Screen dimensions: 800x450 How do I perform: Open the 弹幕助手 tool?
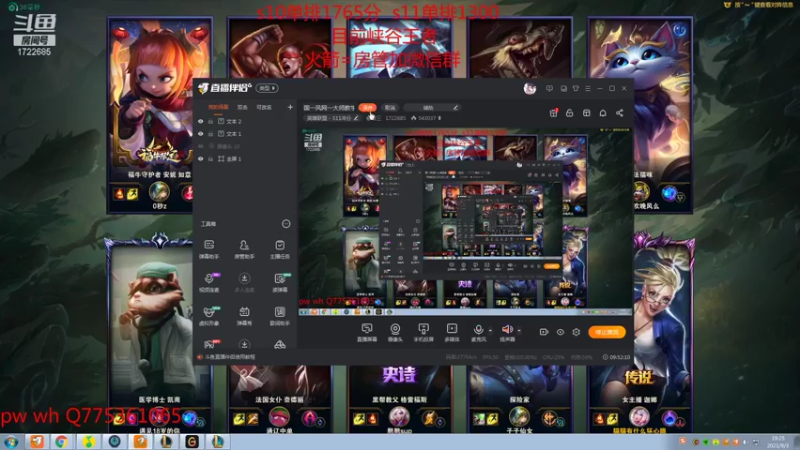(209, 249)
